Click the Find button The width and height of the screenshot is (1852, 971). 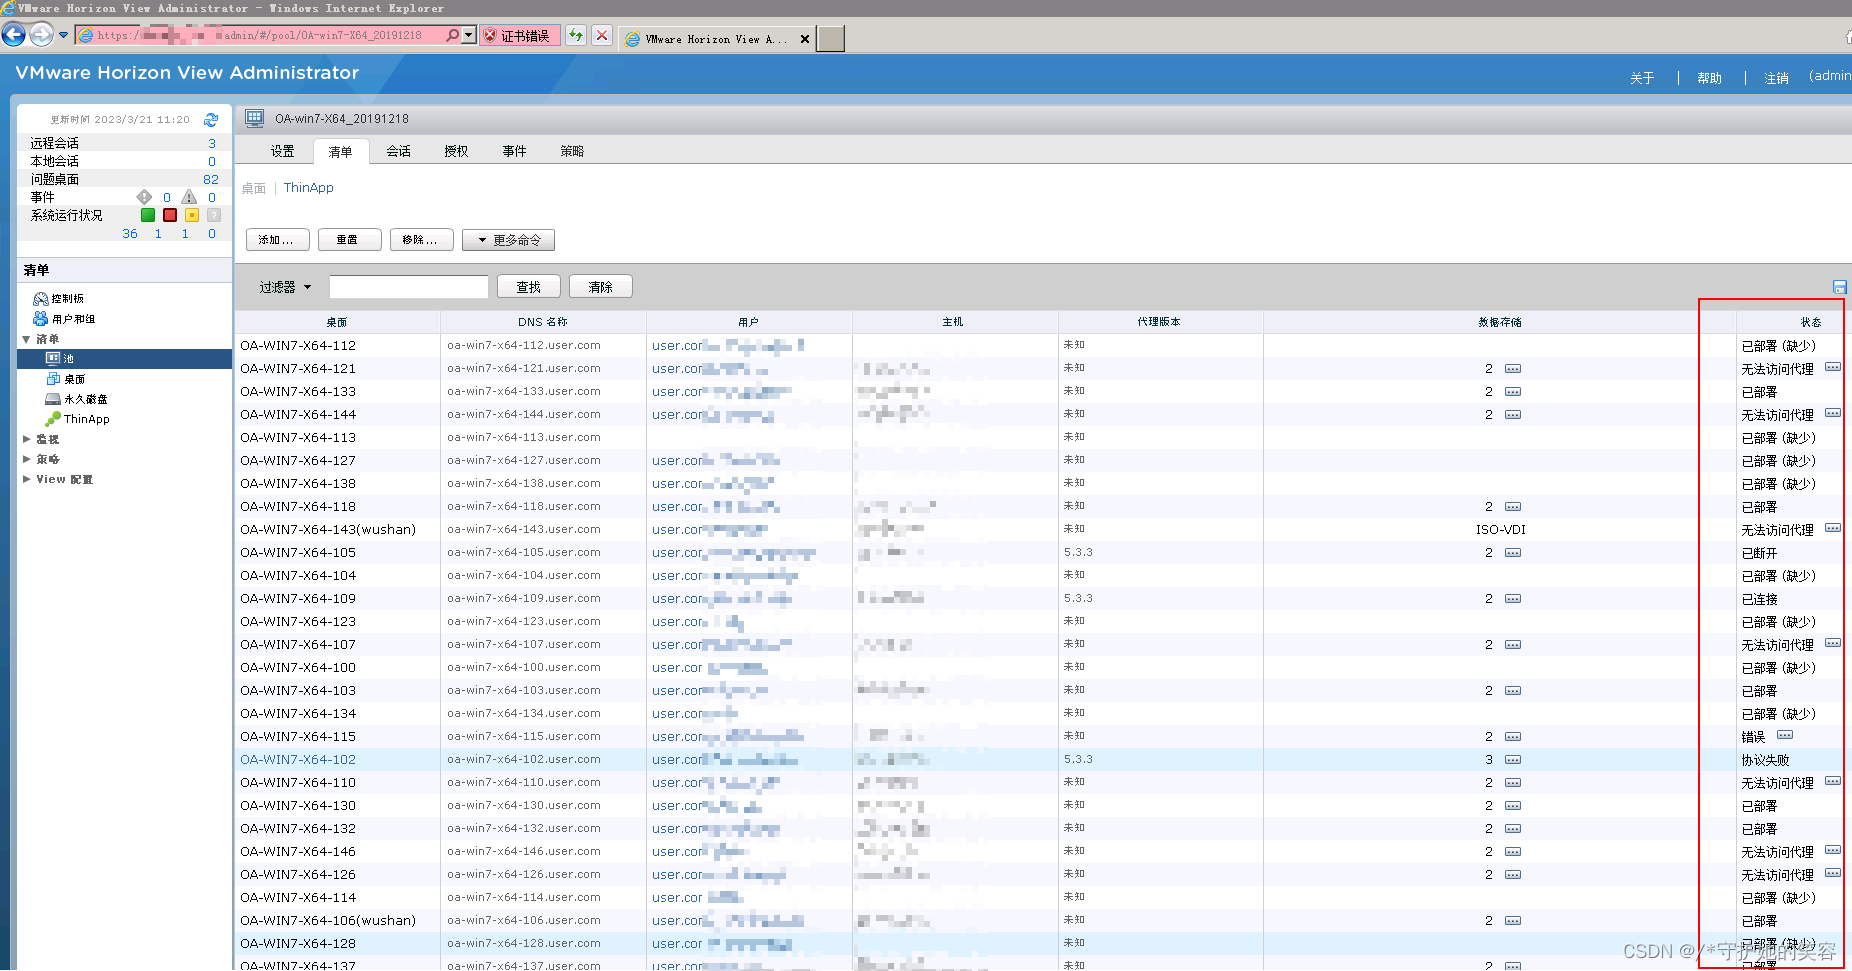tap(528, 287)
